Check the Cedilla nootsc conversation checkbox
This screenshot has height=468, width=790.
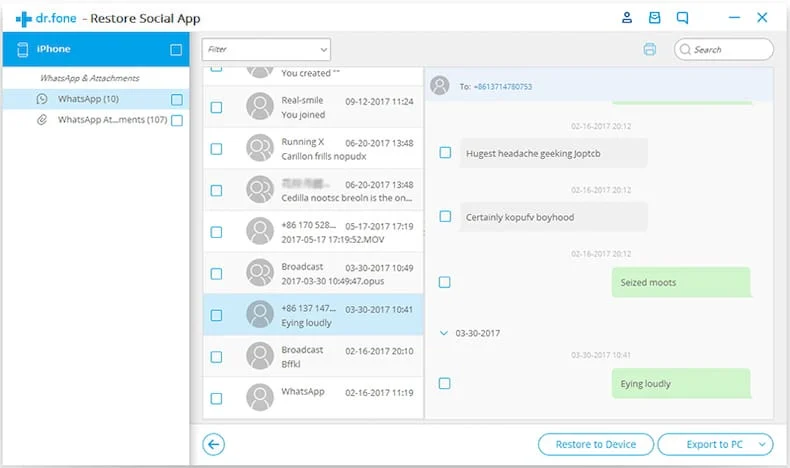[x=216, y=190]
